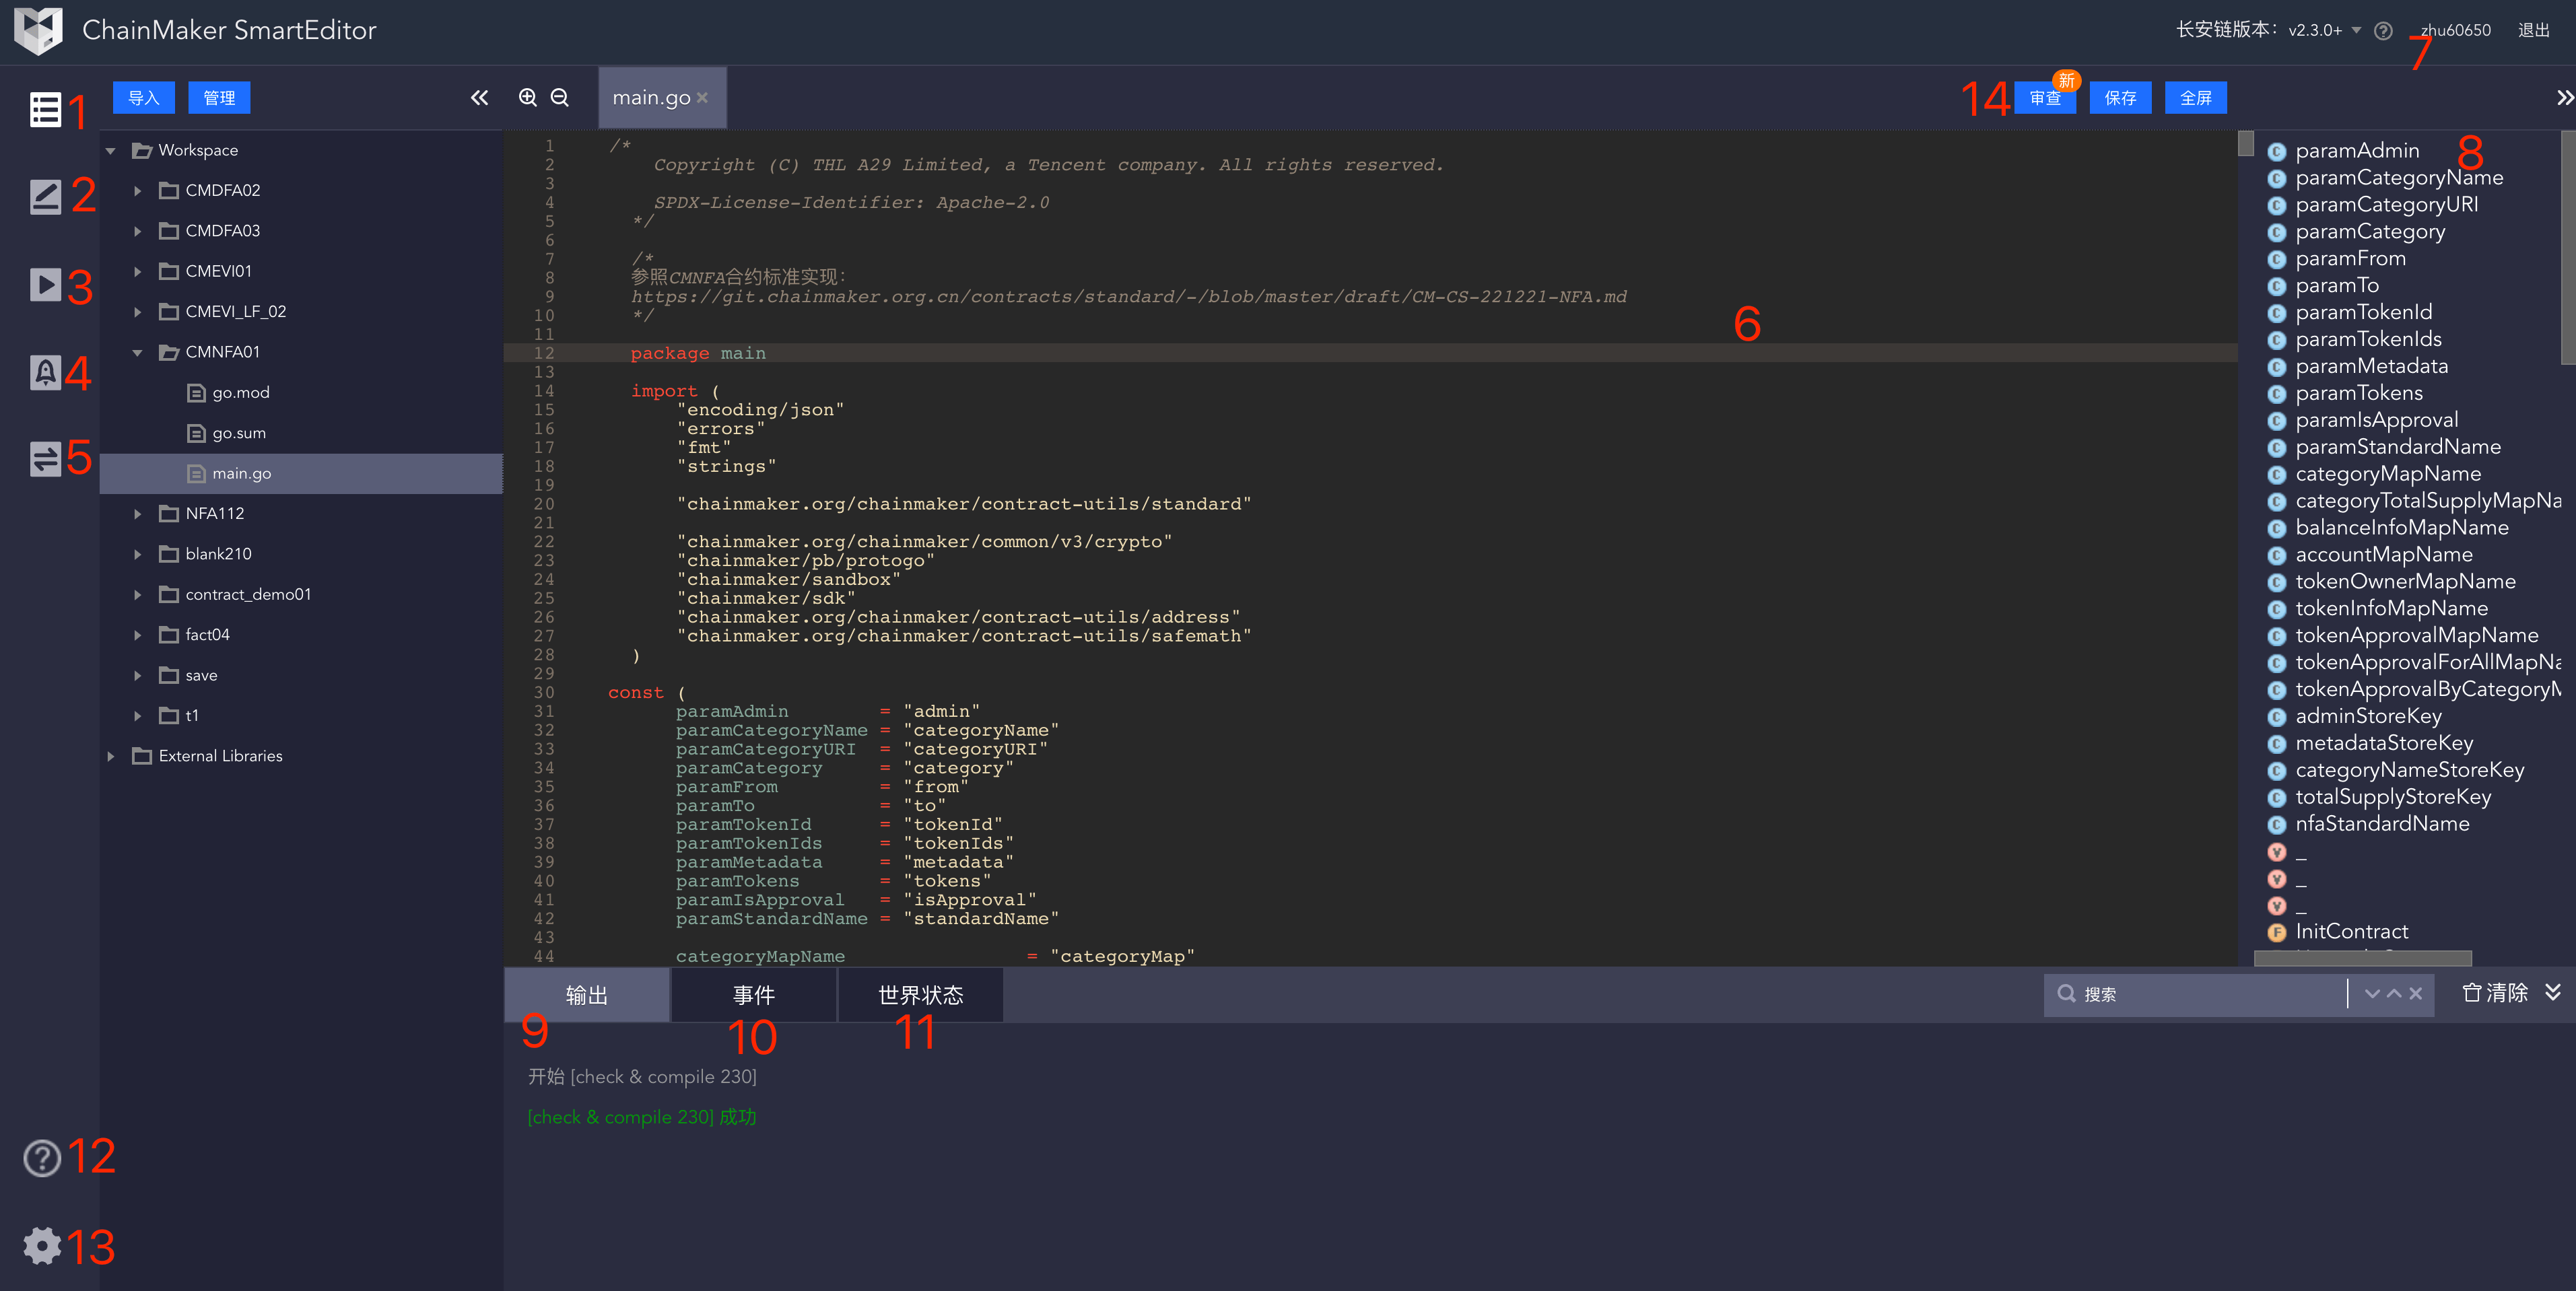2576x1291 pixels.
Task: Open the notification bell sidebar icon
Action: click(45, 372)
